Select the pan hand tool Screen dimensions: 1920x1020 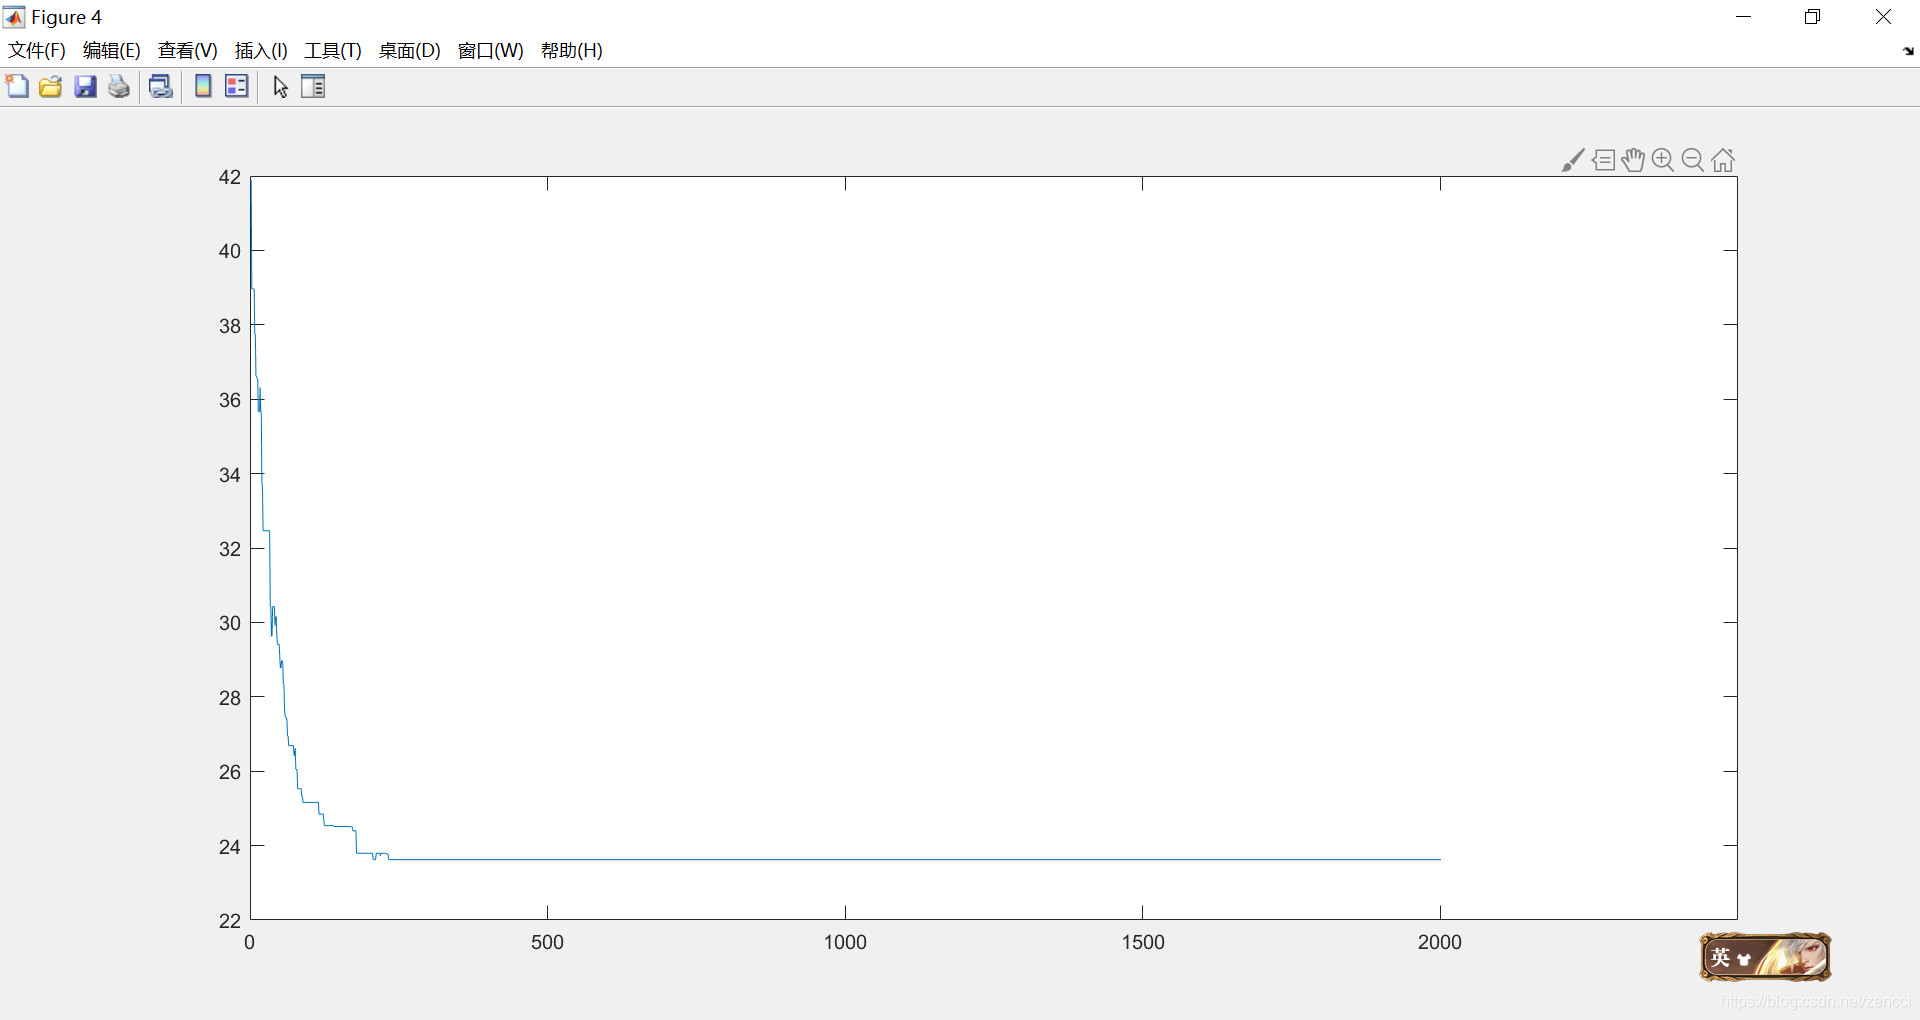coord(1633,160)
